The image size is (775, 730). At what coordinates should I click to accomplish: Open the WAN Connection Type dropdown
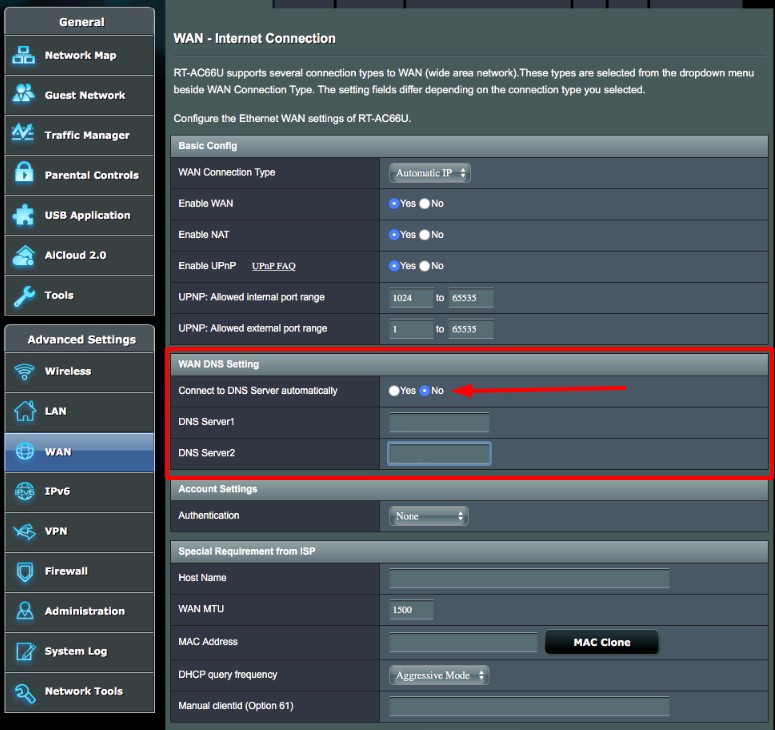pyautogui.click(x=429, y=173)
